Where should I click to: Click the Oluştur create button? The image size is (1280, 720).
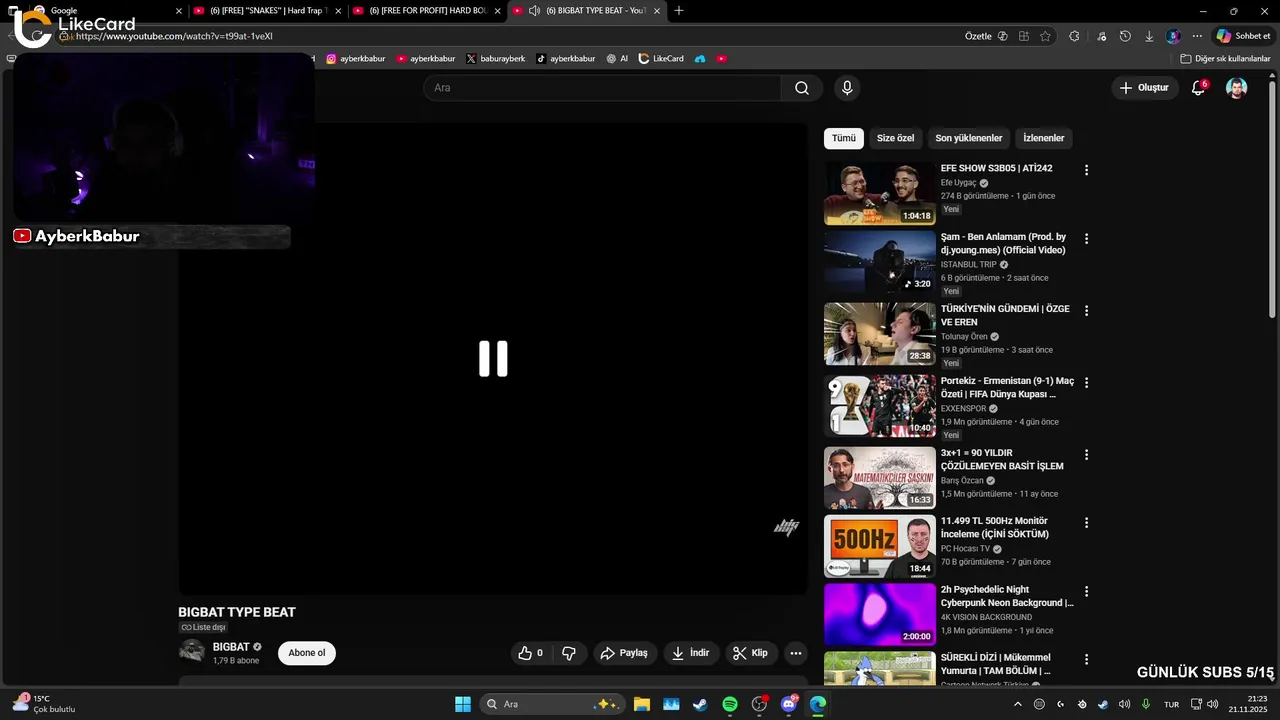point(1144,88)
